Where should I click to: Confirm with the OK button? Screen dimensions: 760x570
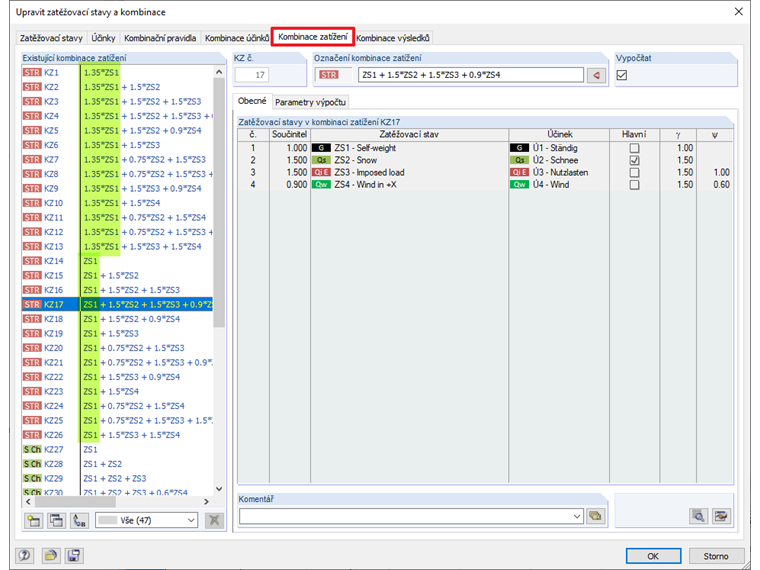pos(653,556)
